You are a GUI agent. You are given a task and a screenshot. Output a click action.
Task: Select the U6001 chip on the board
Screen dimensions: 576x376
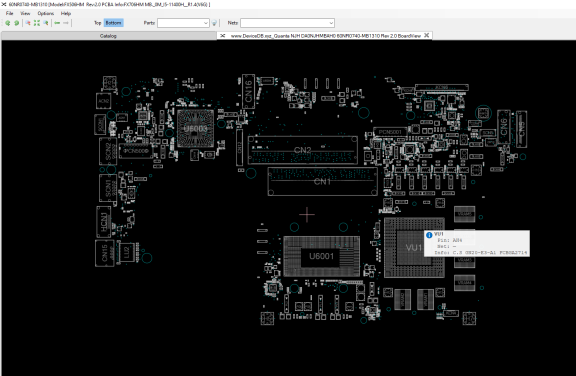(321, 256)
